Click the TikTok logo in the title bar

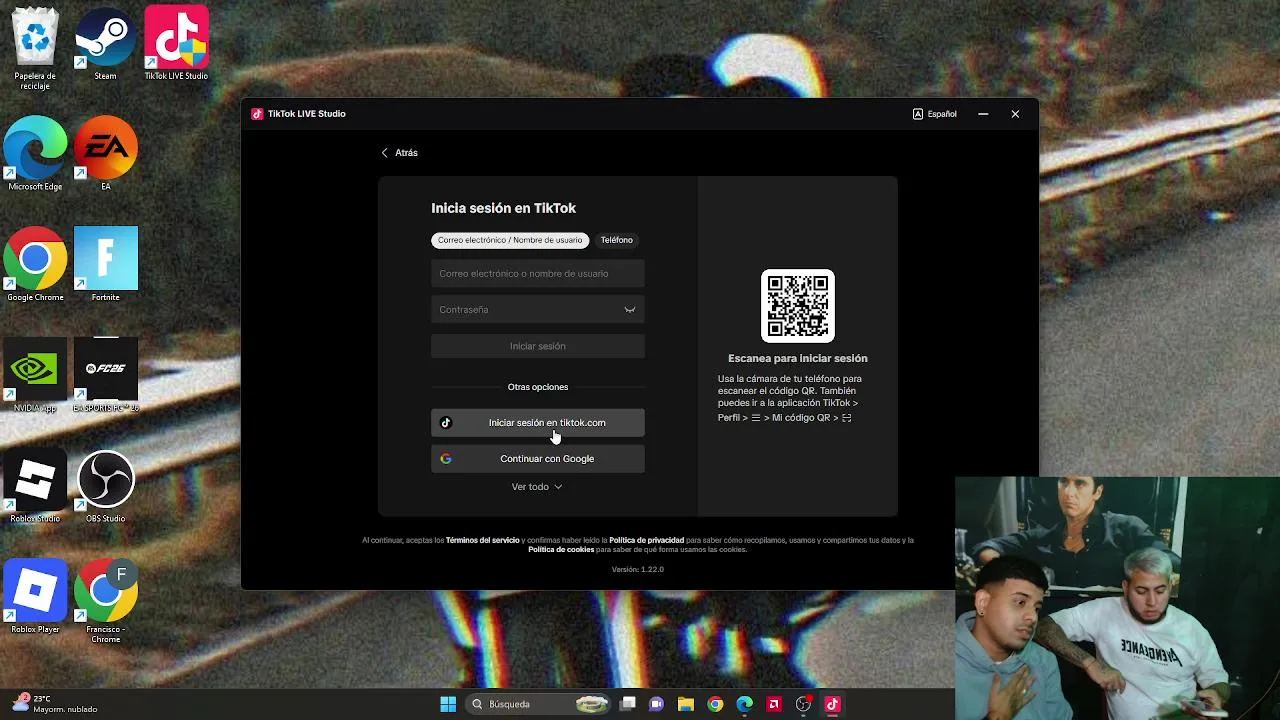(257, 114)
